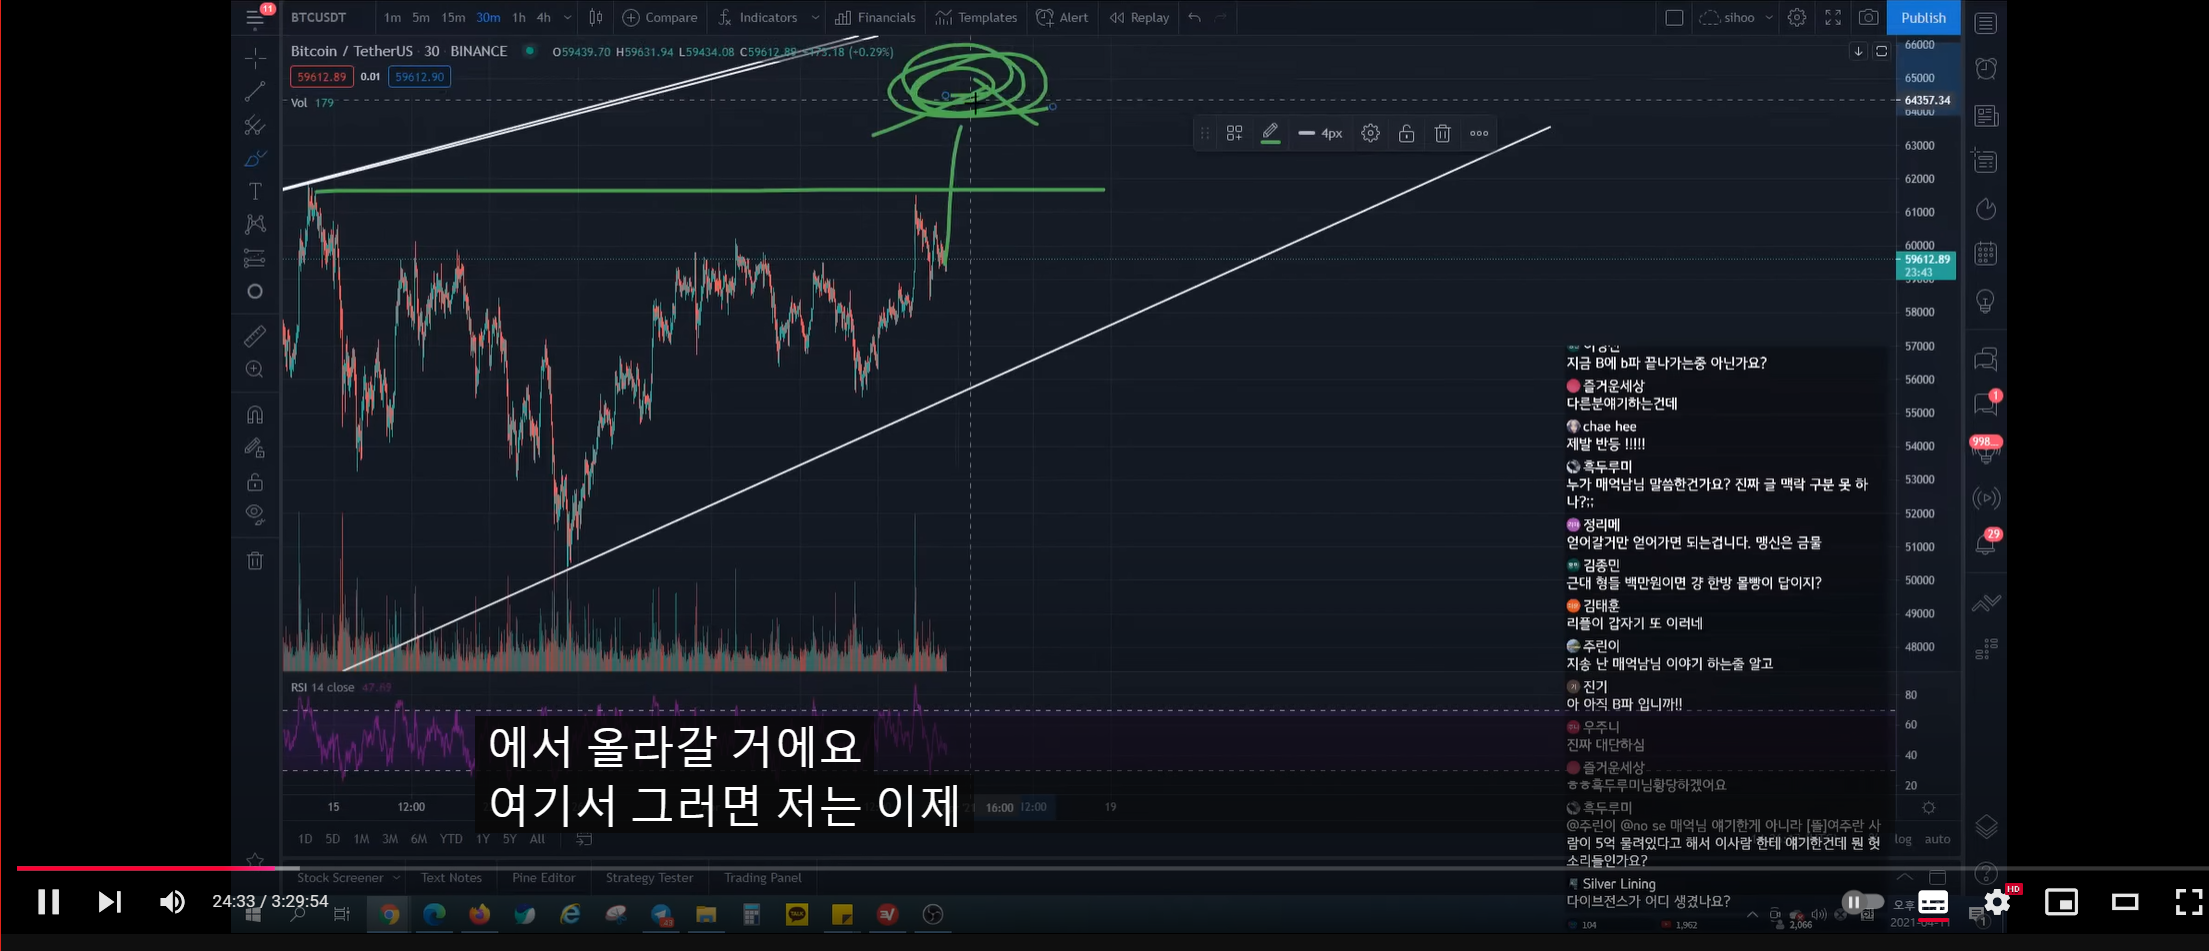Open the Watchlist panel in right sidebar
The height and width of the screenshot is (951, 2209).
(x=1986, y=22)
